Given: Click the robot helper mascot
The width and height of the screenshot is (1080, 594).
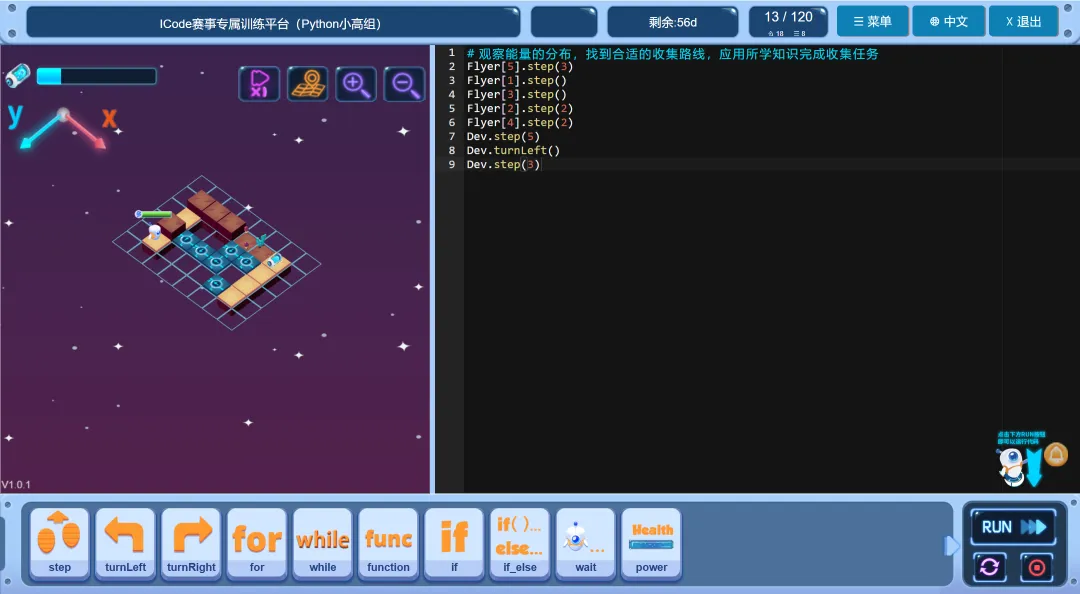Looking at the screenshot, I should coord(1010,466).
